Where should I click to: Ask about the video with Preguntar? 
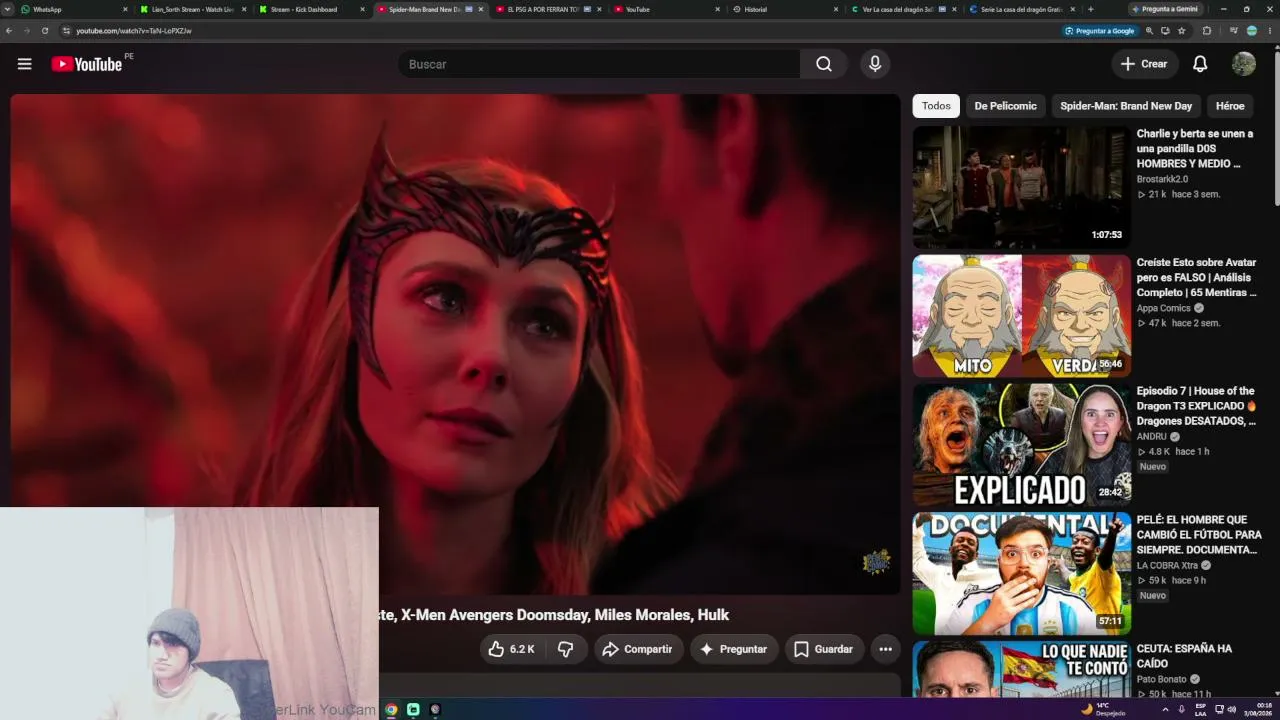coord(733,649)
